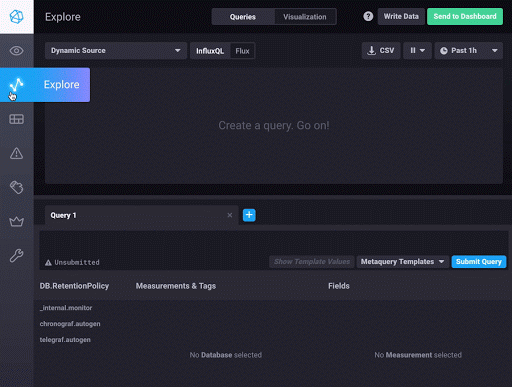
Task: Open Configuration via the wrench icon
Action: (x=16, y=256)
